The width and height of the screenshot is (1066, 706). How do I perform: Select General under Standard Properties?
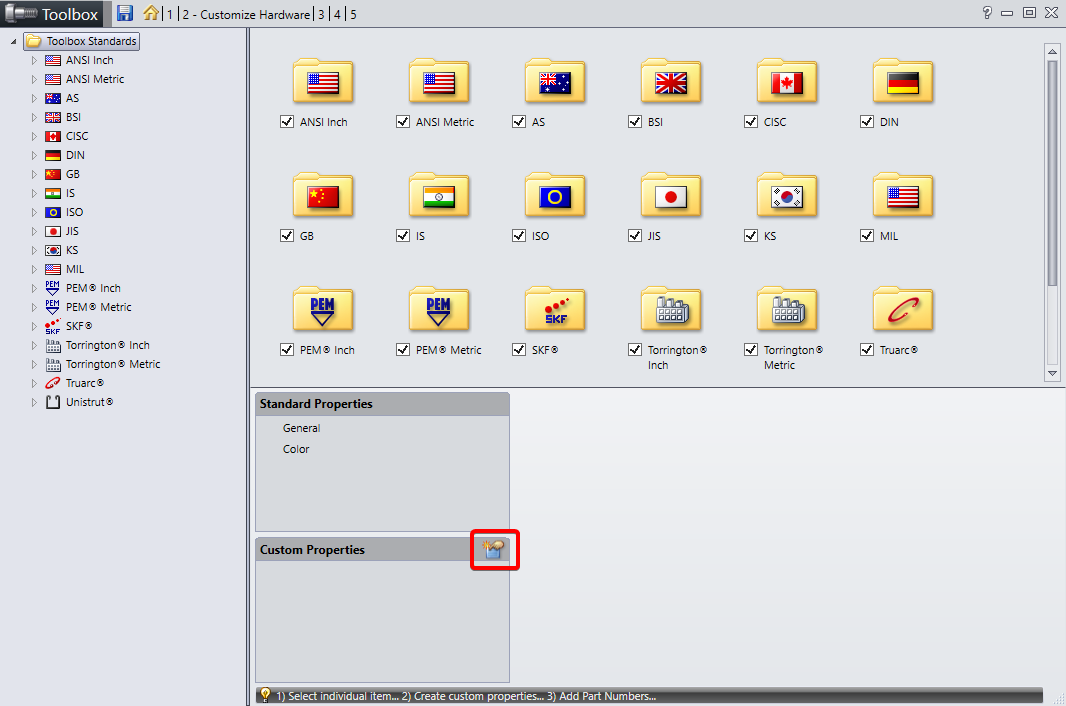301,428
